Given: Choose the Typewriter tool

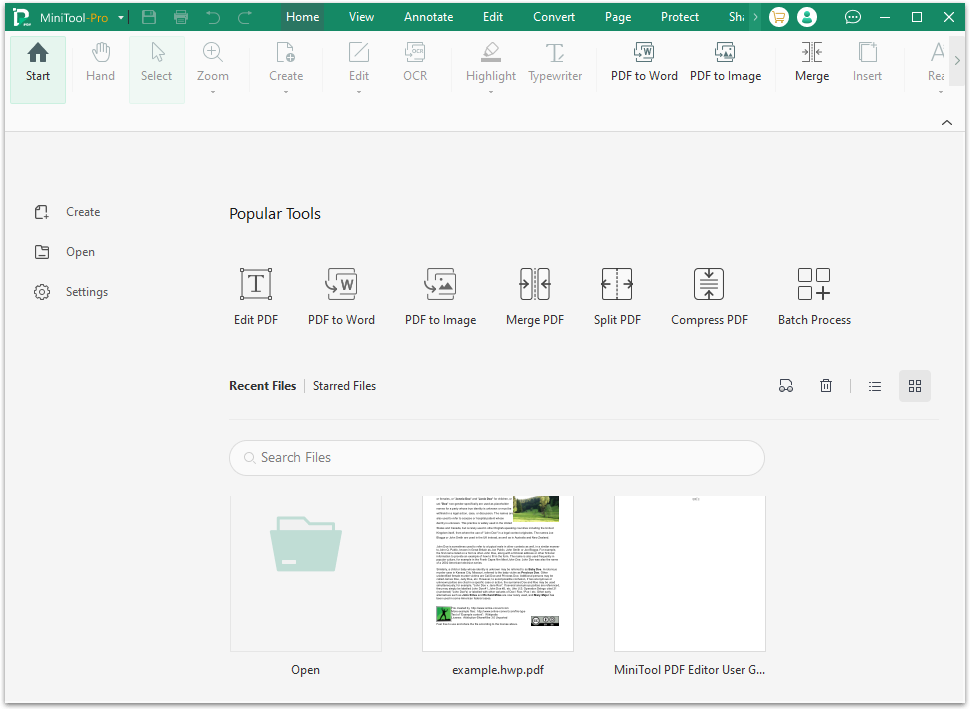Looking at the screenshot, I should 555,62.
